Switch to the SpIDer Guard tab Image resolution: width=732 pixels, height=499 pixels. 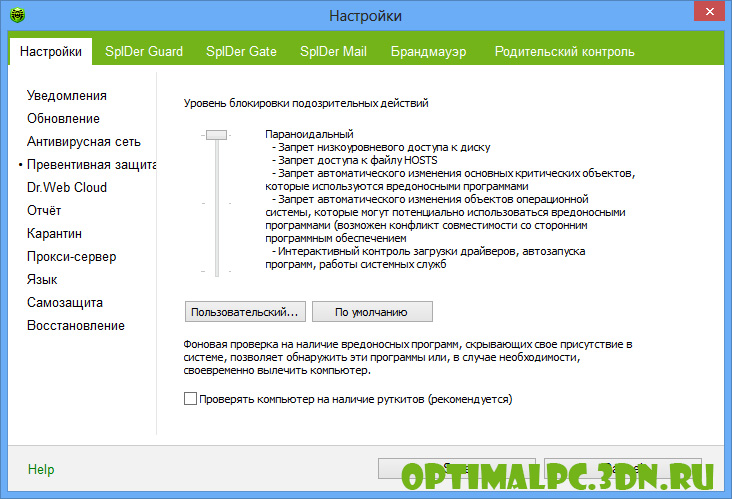coord(144,51)
